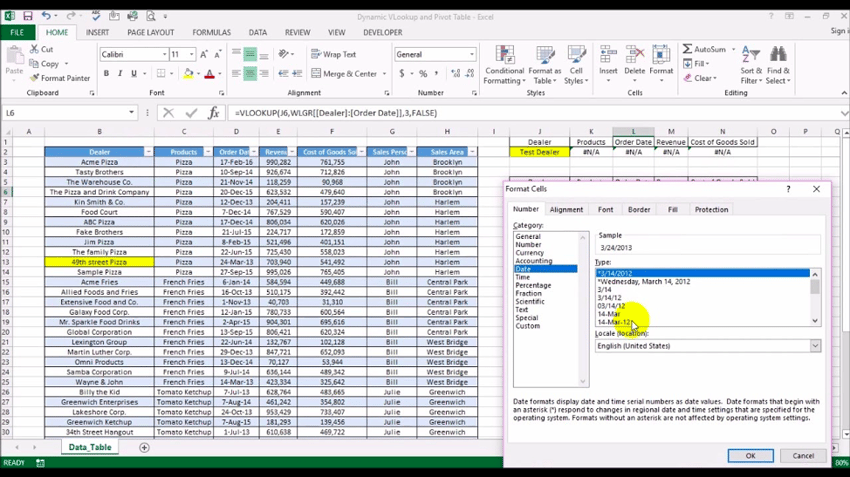The height and width of the screenshot is (477, 850).
Task: Select Custom in Category list
Action: click(527, 326)
